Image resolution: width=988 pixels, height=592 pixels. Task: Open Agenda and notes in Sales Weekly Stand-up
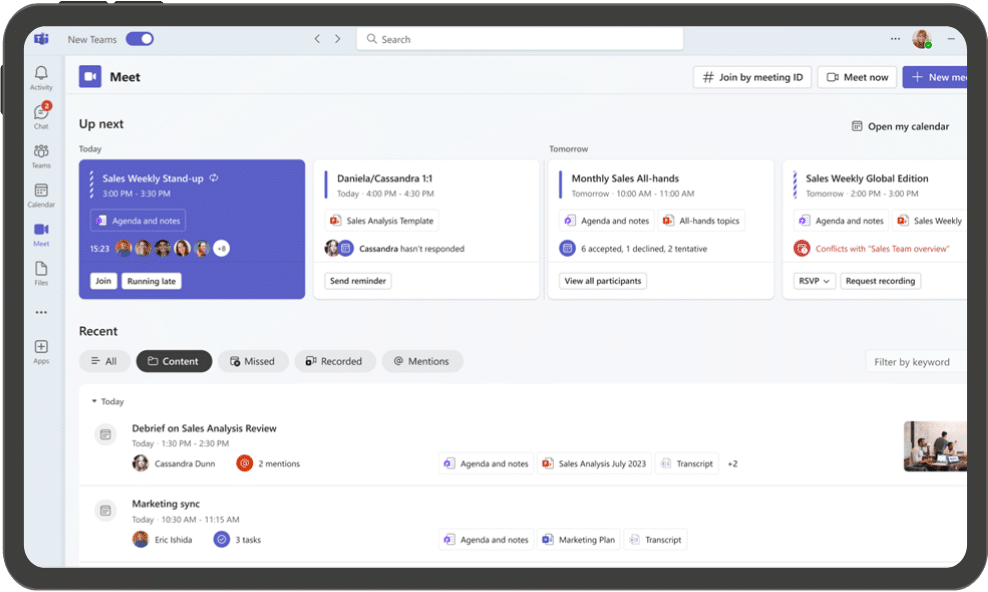(x=138, y=220)
